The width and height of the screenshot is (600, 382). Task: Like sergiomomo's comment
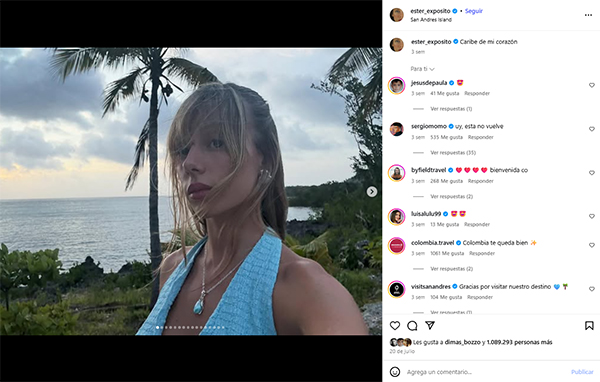click(592, 129)
